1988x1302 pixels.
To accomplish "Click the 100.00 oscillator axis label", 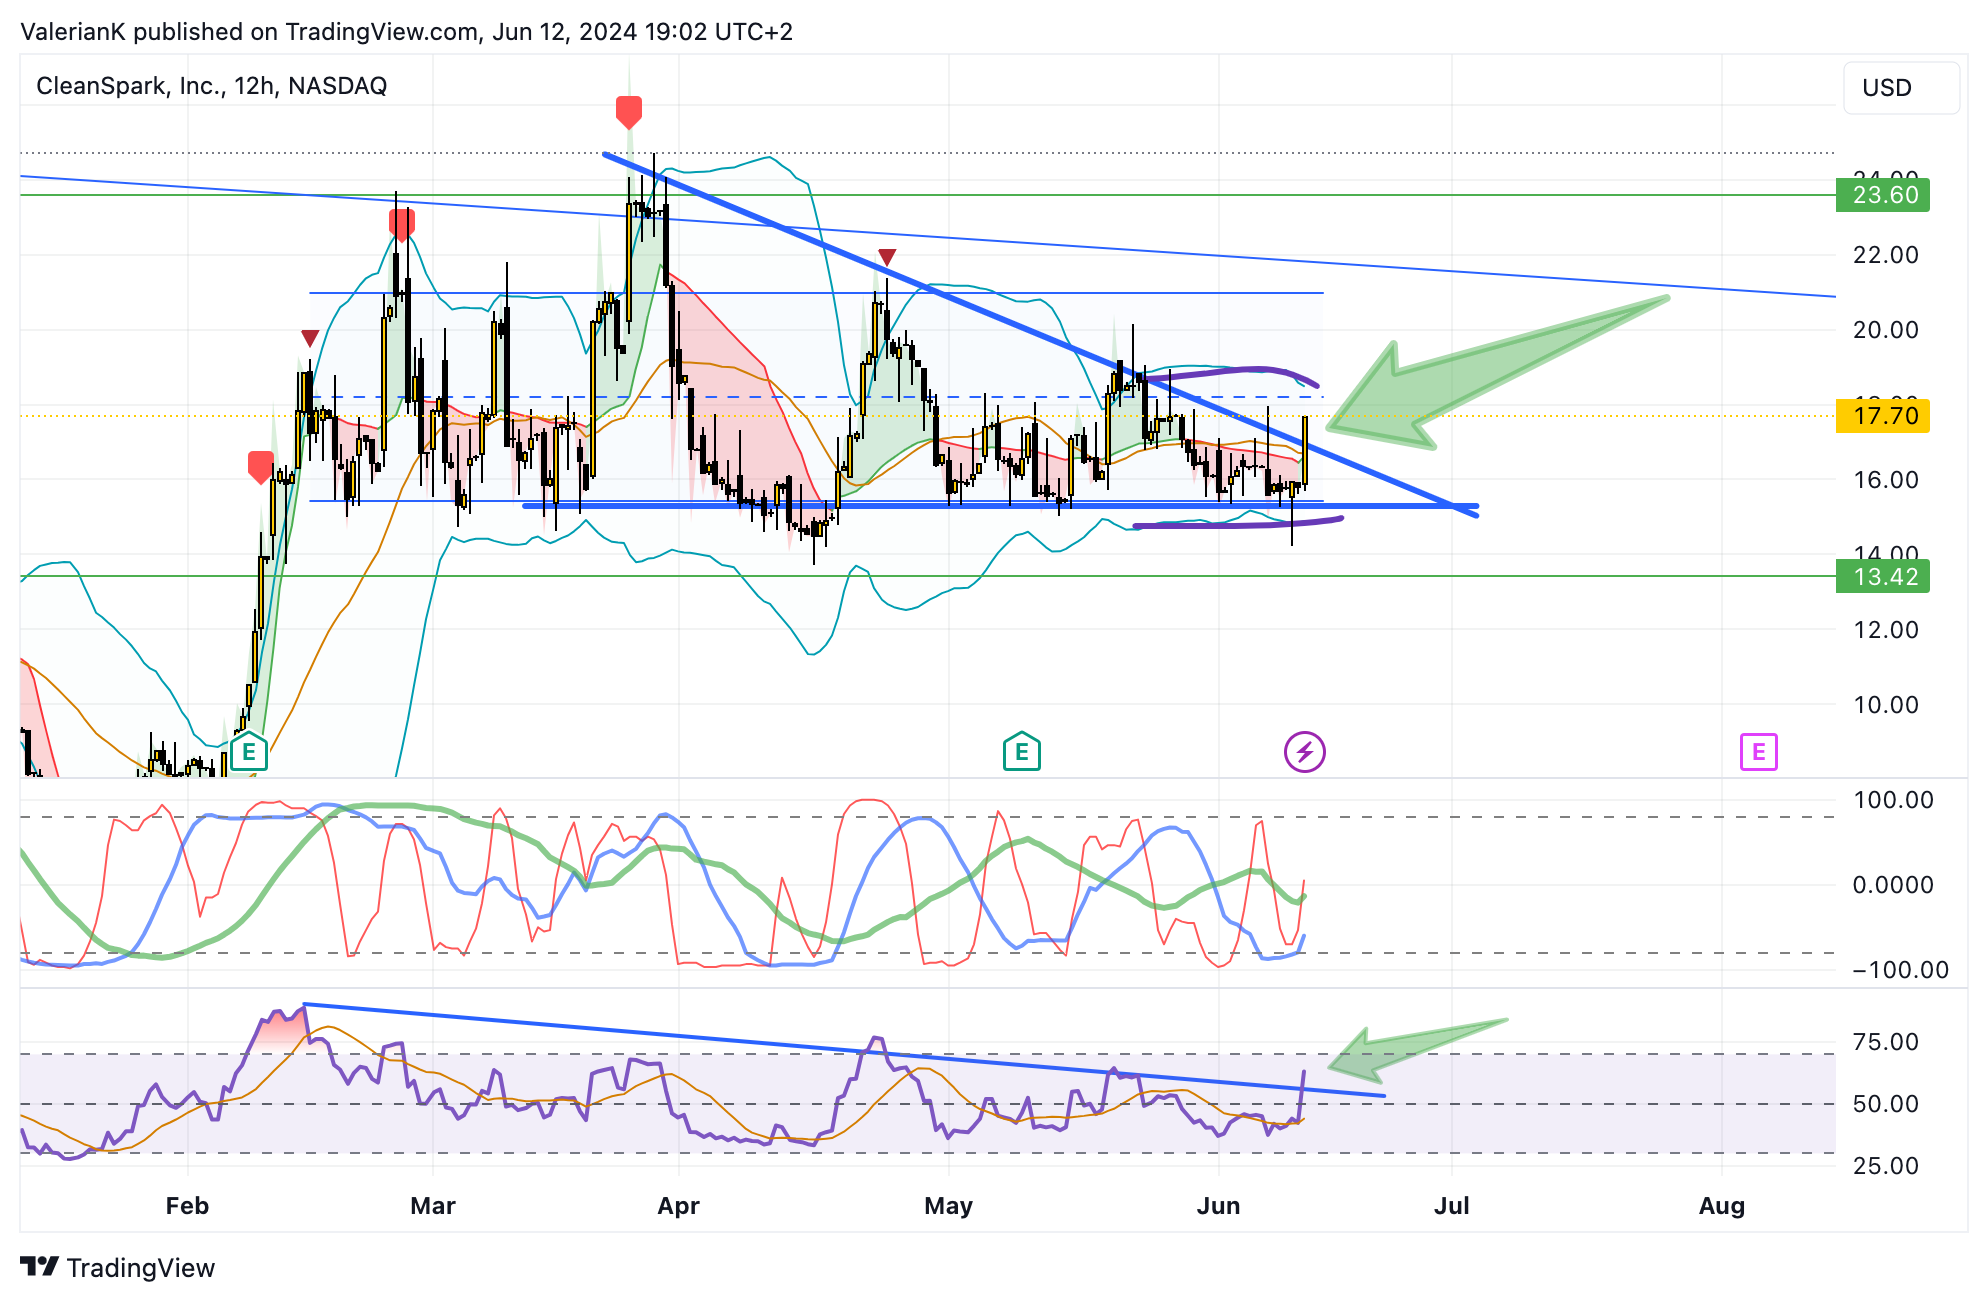I will click(x=1893, y=800).
